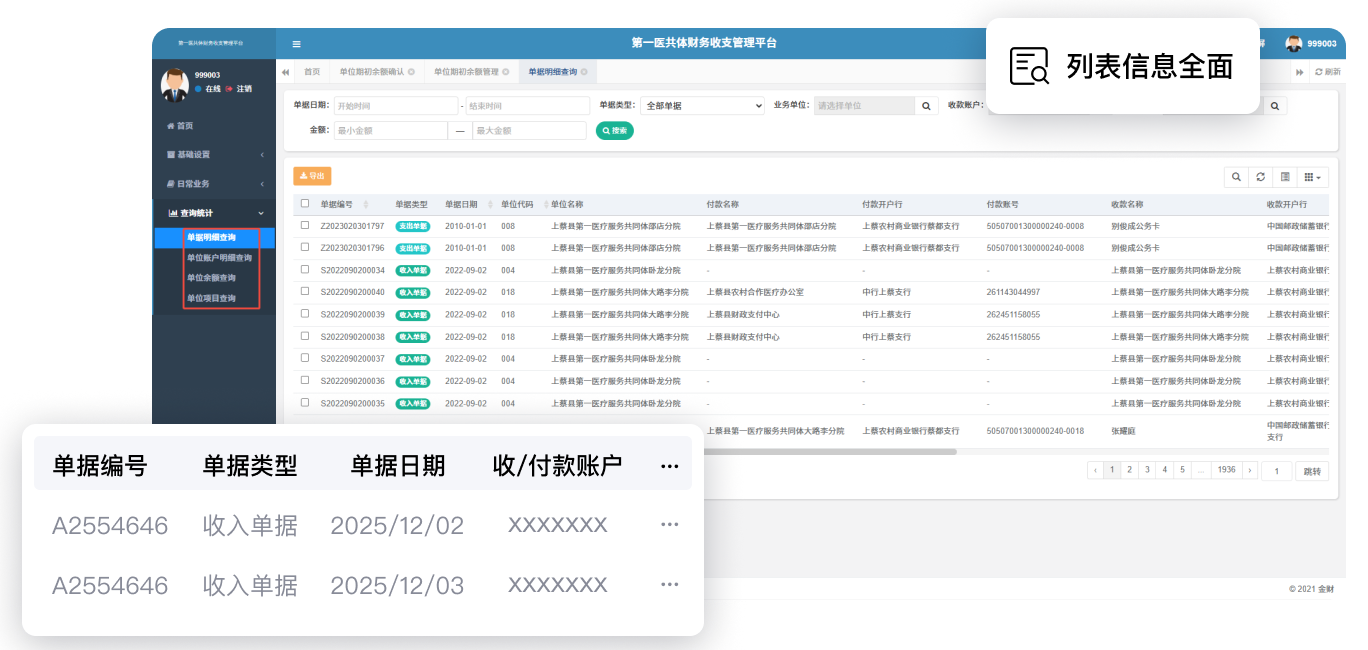
Task: Toggle the select-all header checkbox
Action: [x=305, y=203]
